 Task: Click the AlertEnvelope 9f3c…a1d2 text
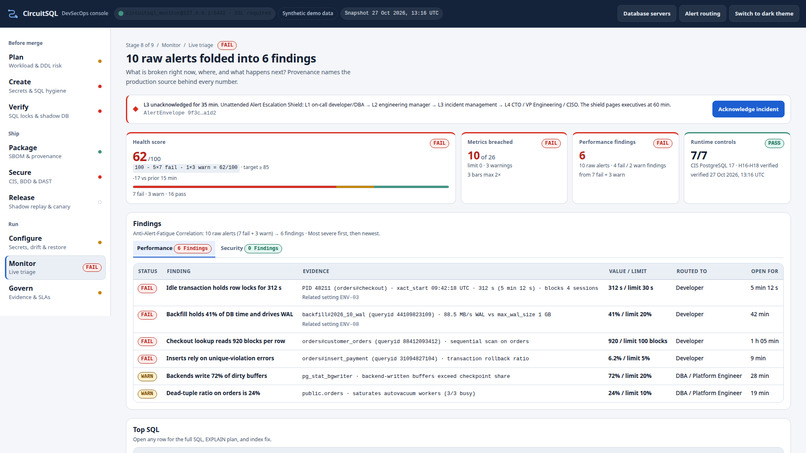coord(179,113)
